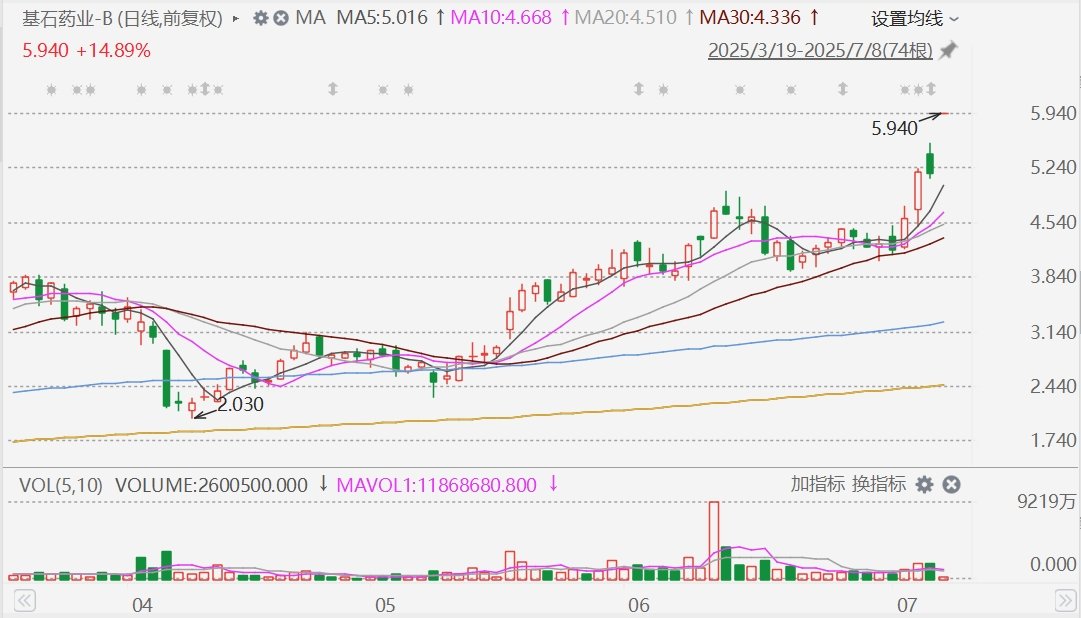Toggle the MA10 moving average label
The image size is (1081, 618).
(501, 18)
